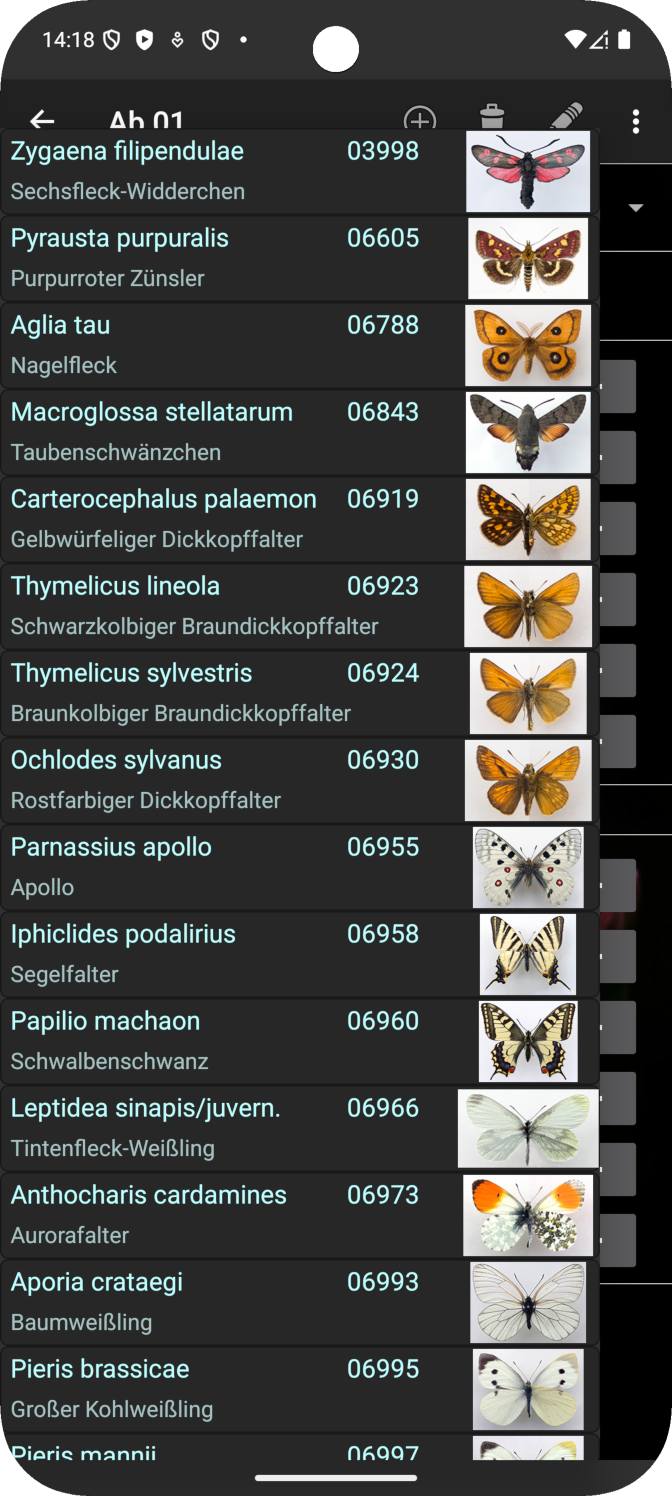The image size is (672, 1496).
Task: Tap the Iphiclides podalirius butterfly image
Action: [528, 954]
